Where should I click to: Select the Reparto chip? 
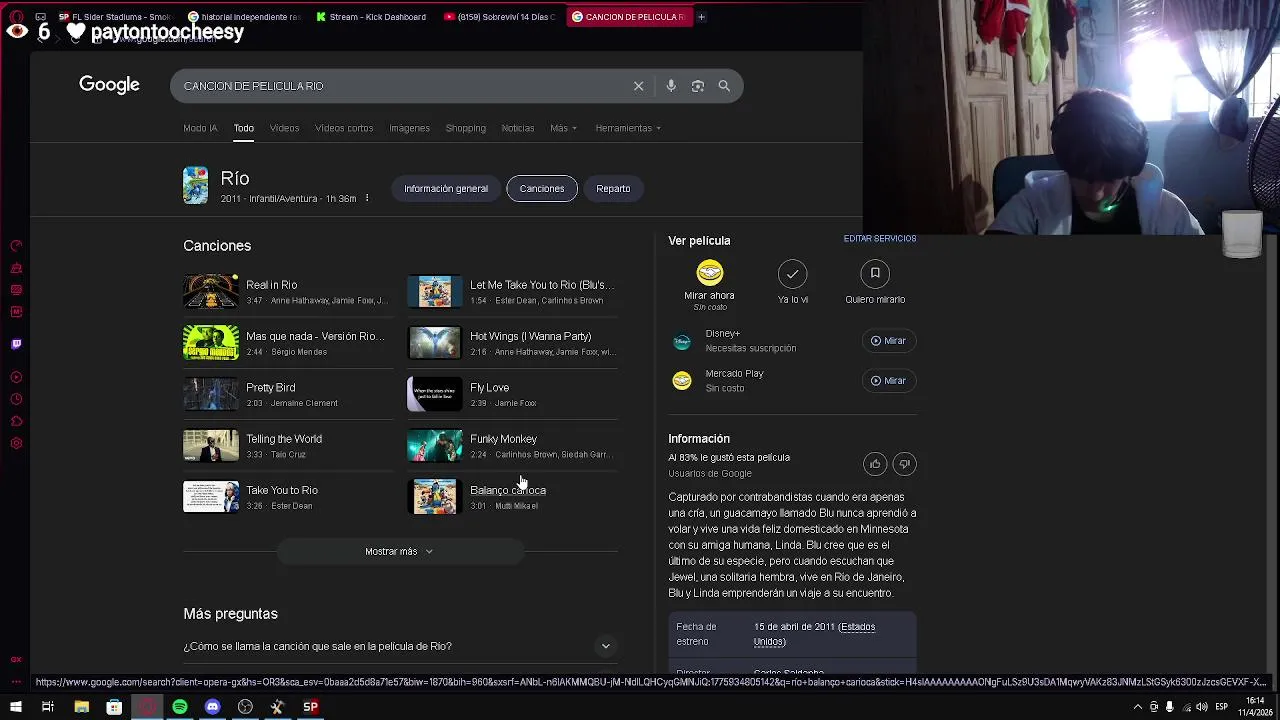(x=613, y=188)
